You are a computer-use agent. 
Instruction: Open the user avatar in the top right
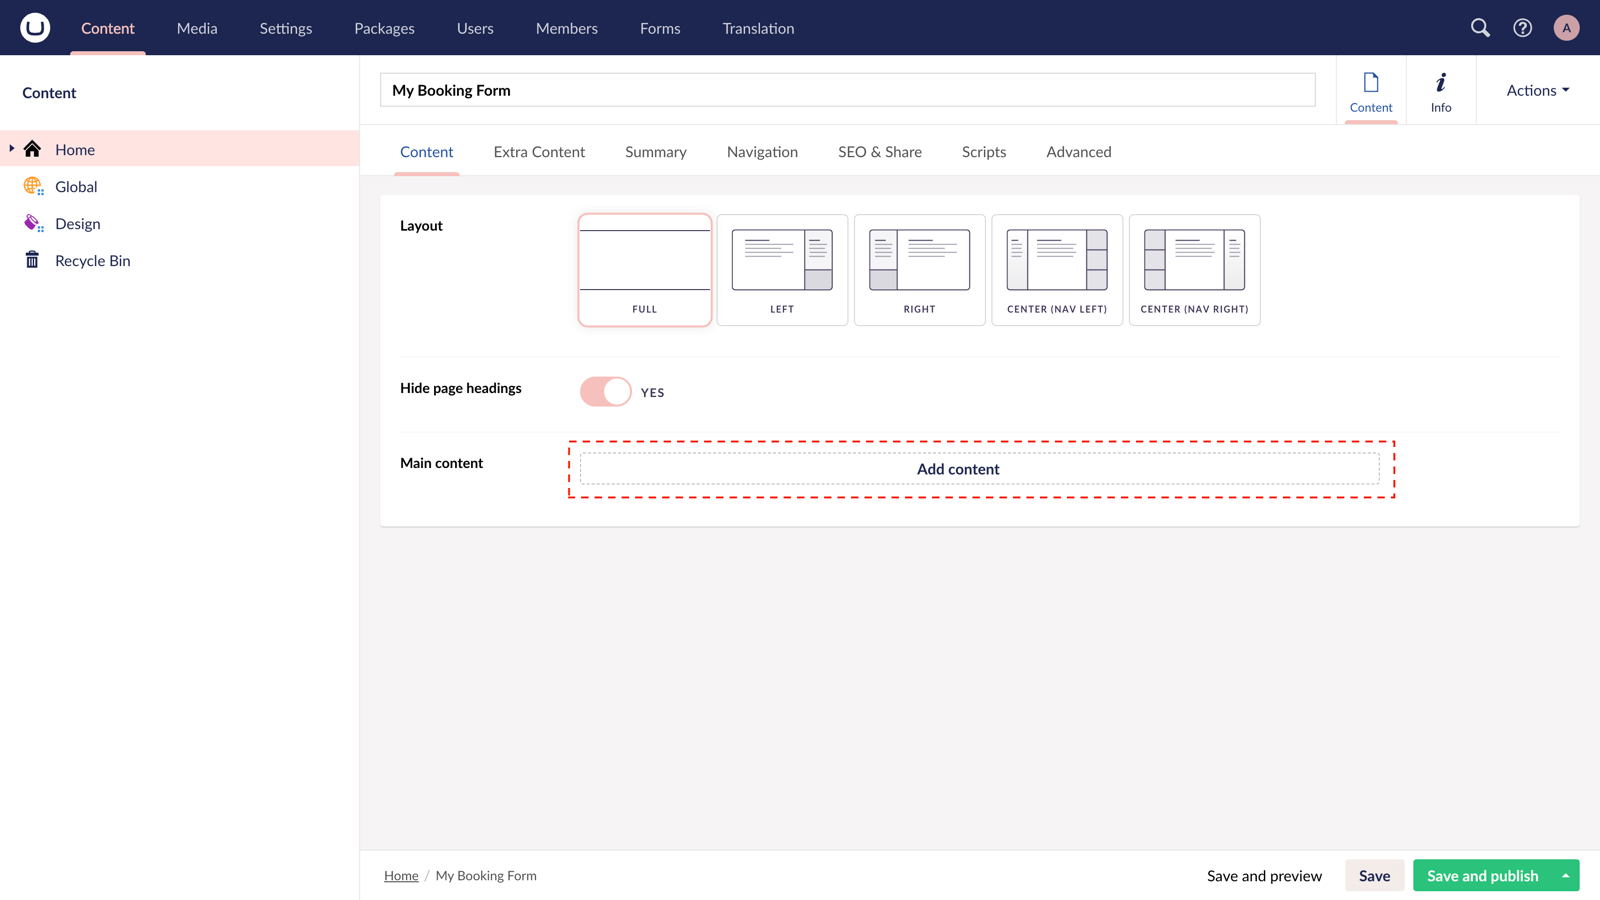1566,28
